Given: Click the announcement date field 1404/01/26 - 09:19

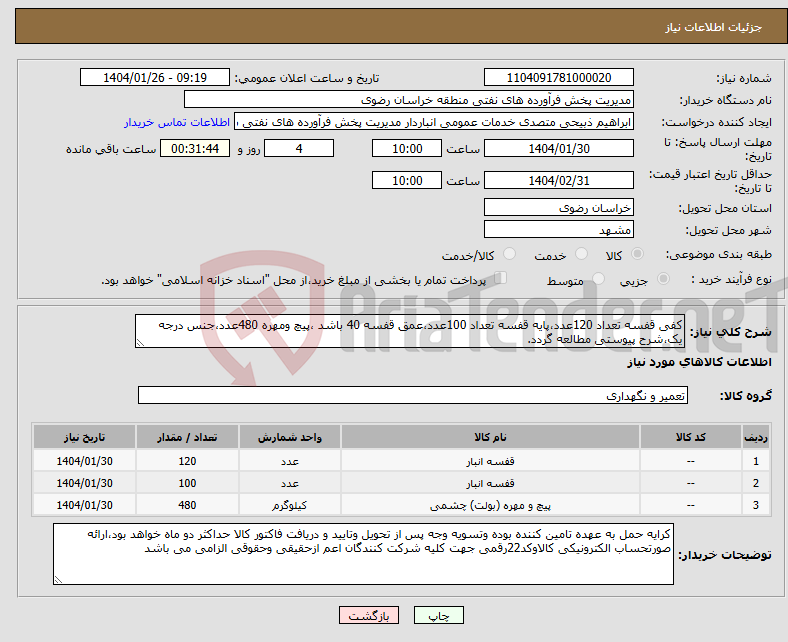Looking at the screenshot, I should click(x=155, y=77).
